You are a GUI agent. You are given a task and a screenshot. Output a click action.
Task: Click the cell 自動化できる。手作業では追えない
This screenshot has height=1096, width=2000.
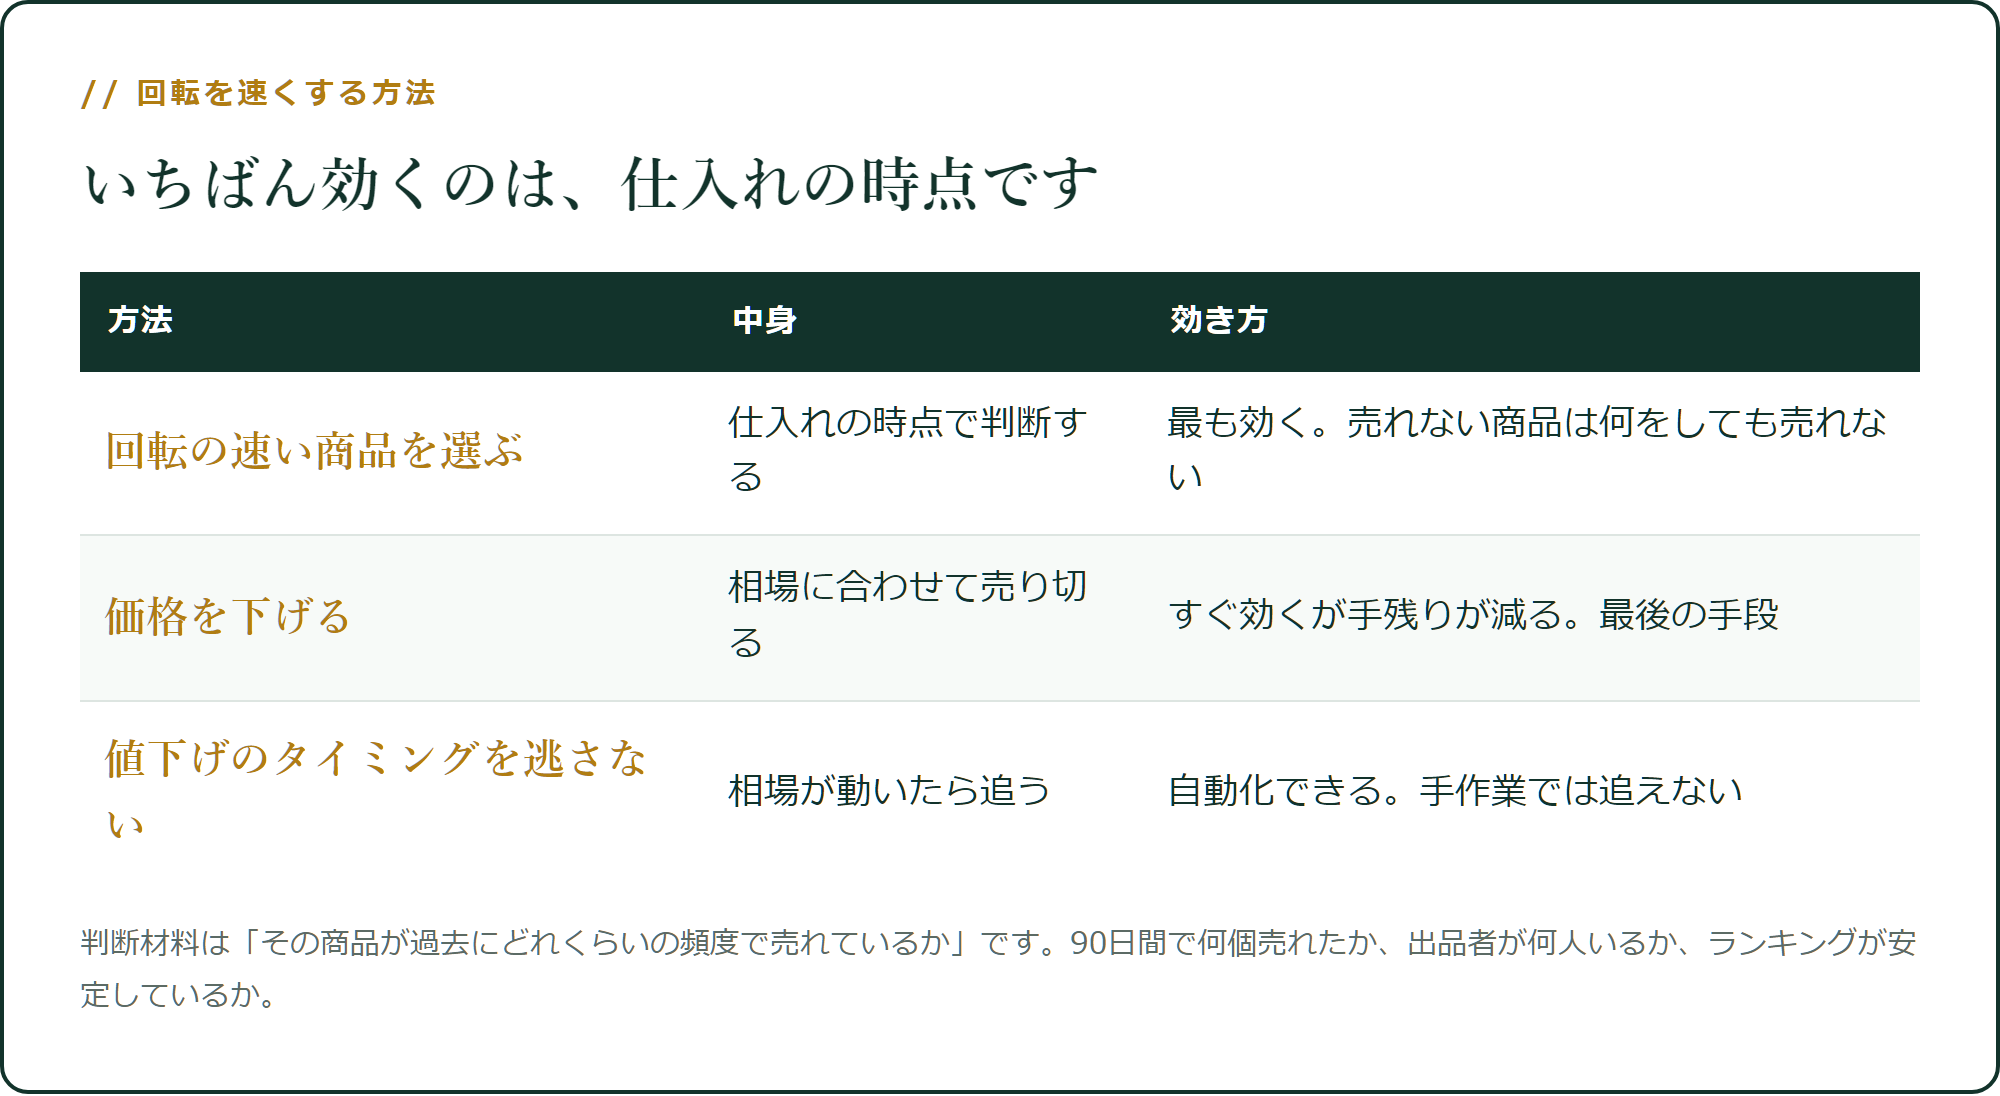coord(1455,791)
